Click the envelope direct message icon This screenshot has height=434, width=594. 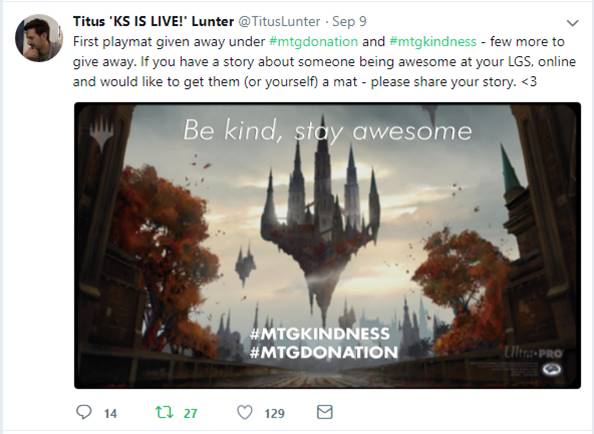[325, 412]
